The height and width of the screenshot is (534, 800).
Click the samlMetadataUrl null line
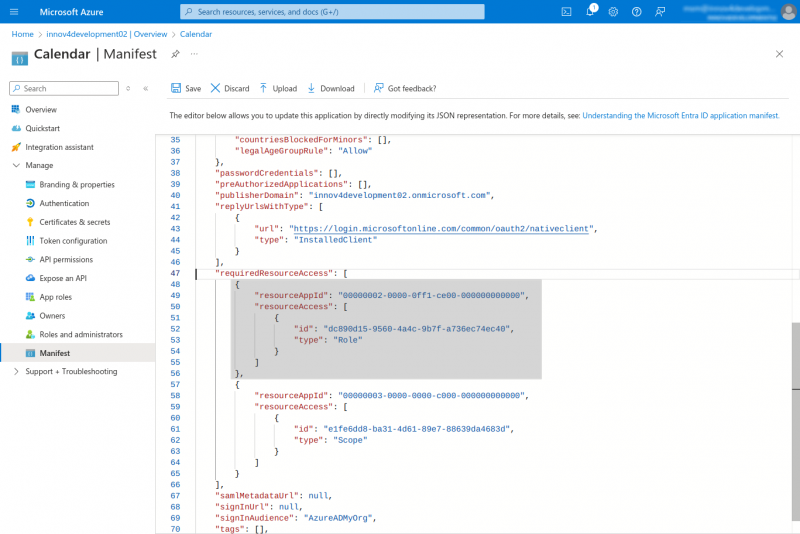tap(273, 496)
